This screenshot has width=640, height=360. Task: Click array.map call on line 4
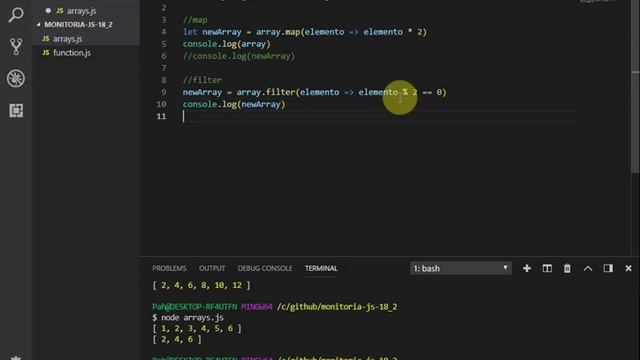click(x=341, y=32)
